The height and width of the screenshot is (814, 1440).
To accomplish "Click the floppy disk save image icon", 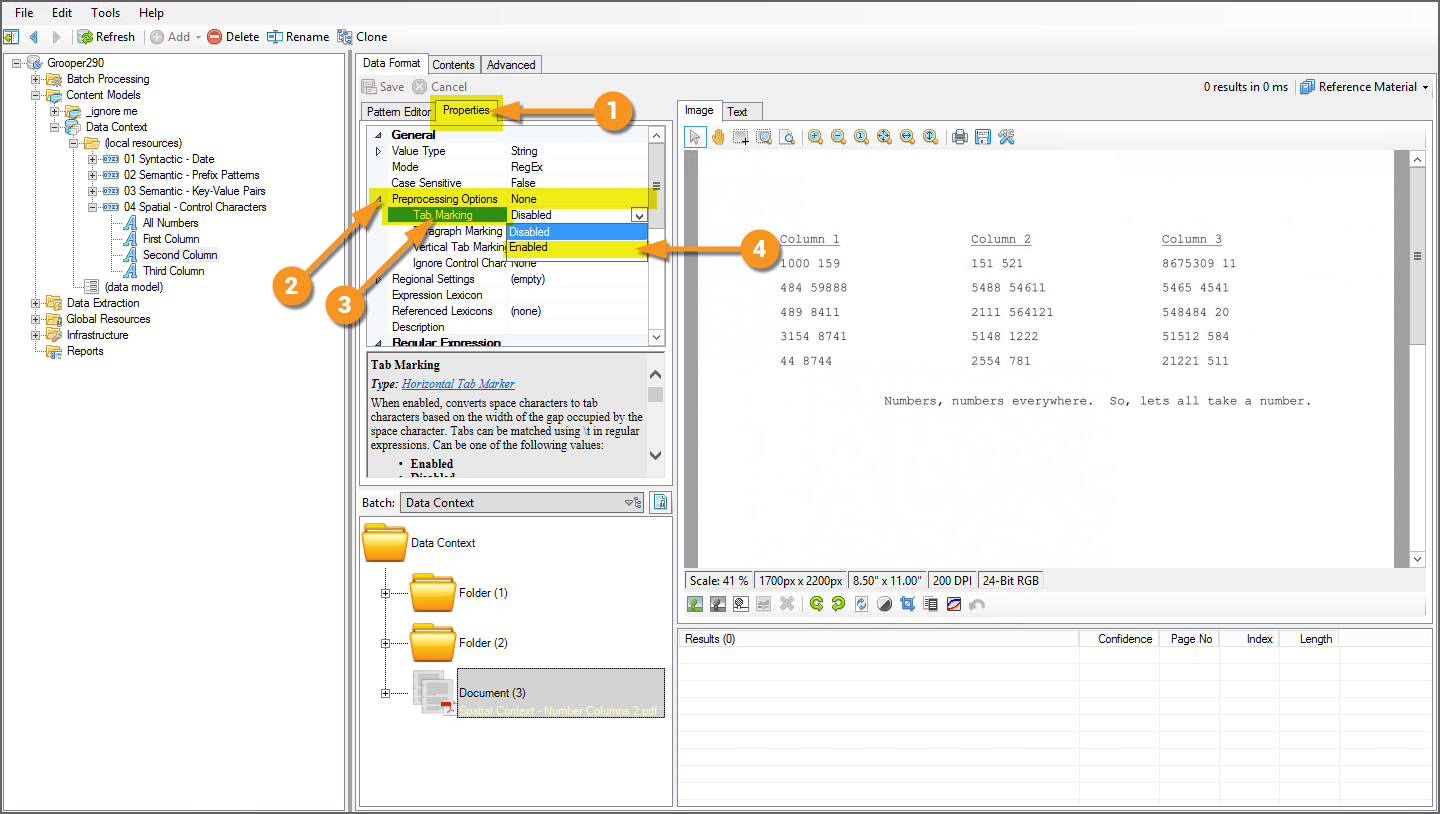I will 983,137.
